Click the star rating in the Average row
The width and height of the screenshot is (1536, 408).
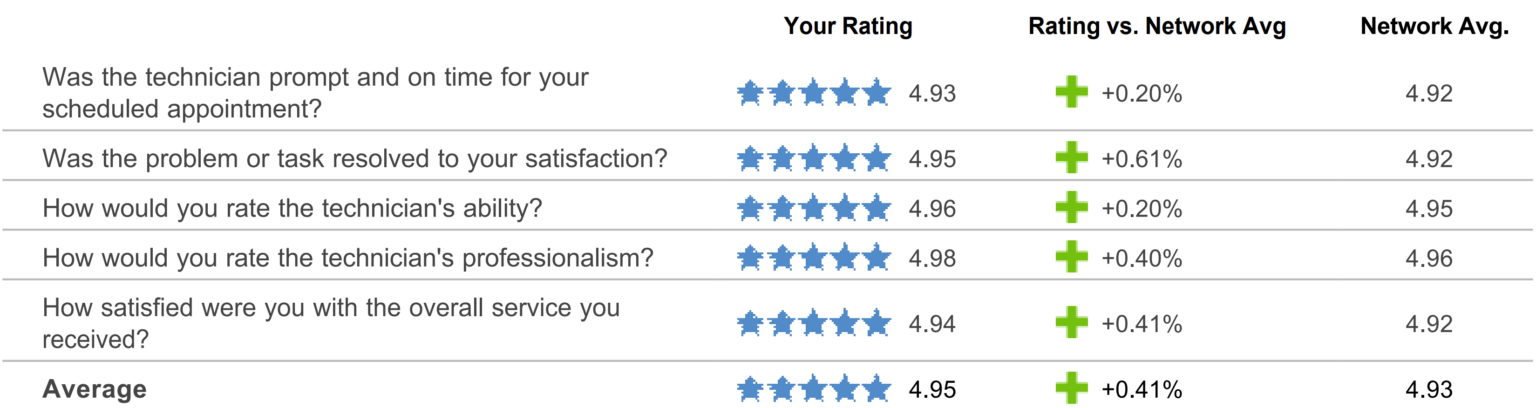click(x=814, y=389)
